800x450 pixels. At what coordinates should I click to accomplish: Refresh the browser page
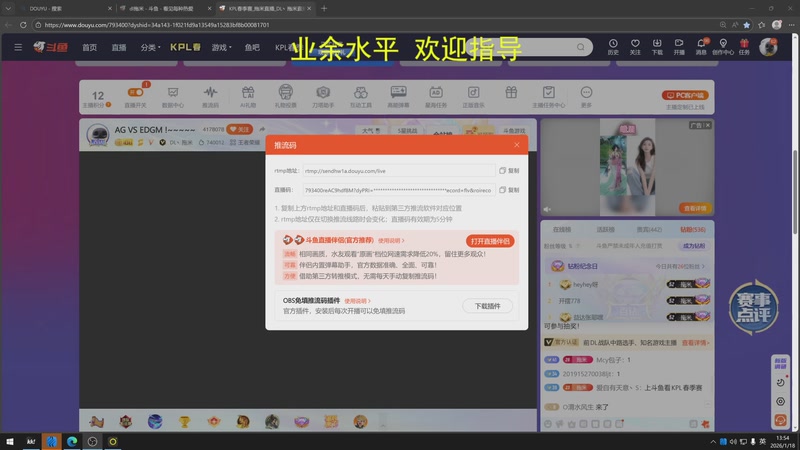(23, 24)
